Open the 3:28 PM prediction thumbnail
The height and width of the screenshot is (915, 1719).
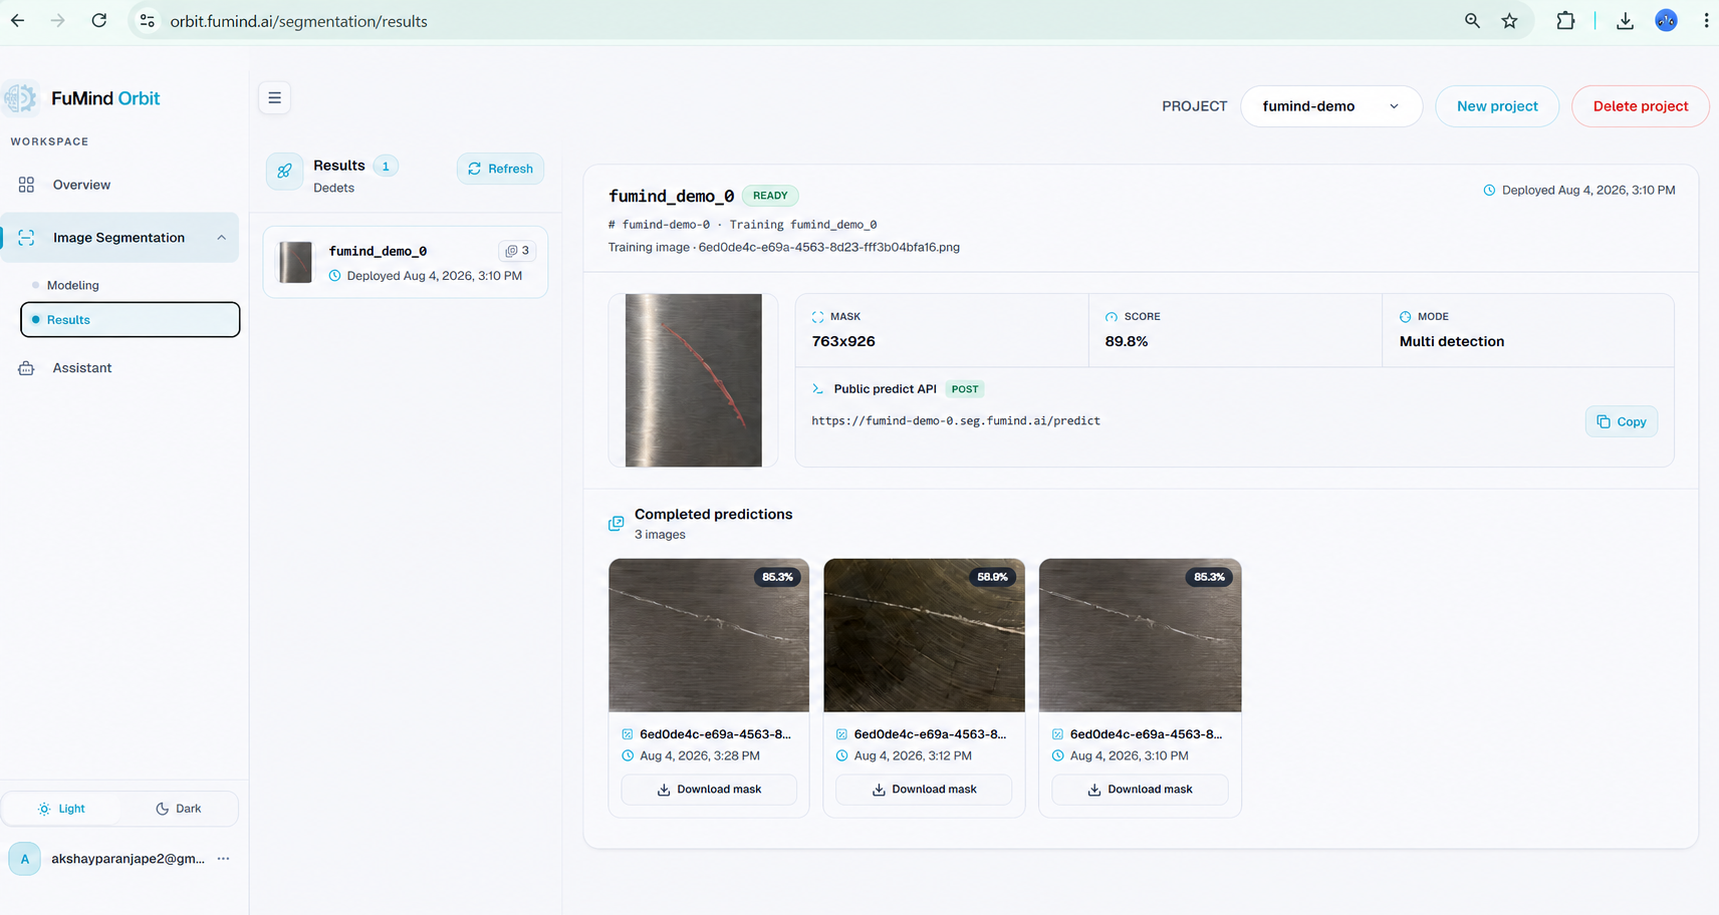click(x=709, y=635)
